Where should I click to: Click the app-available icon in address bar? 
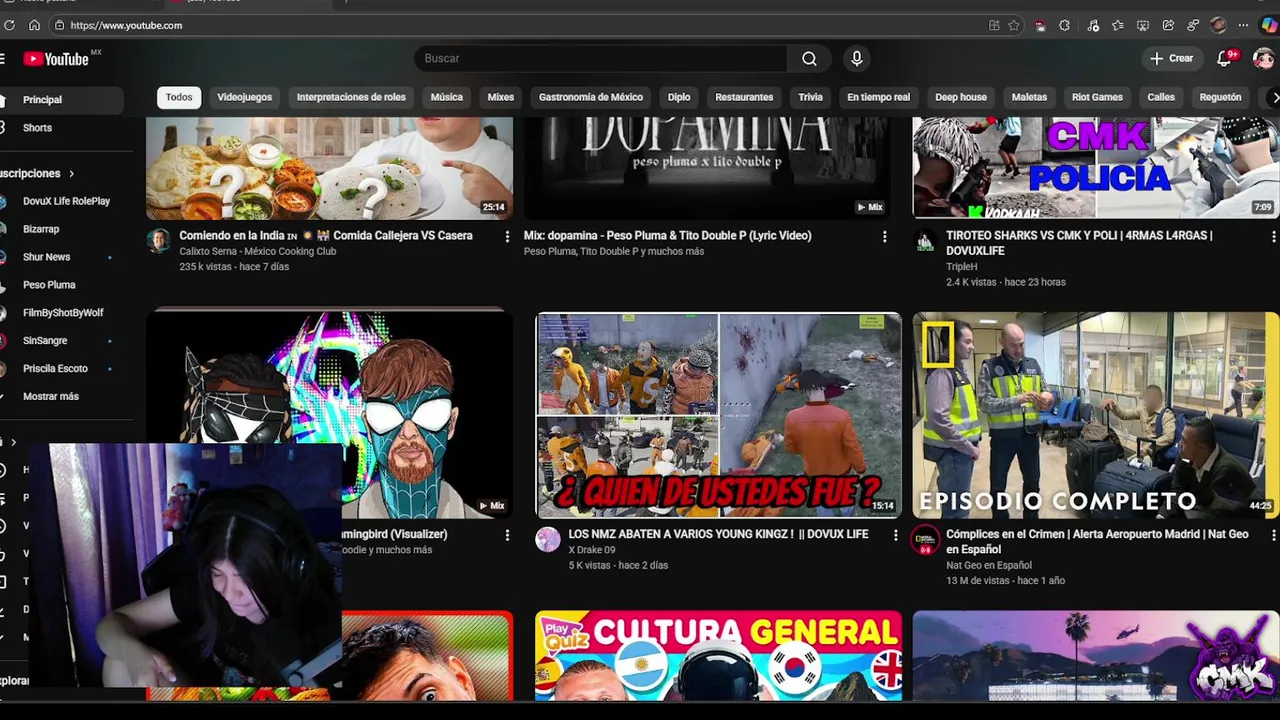(994, 25)
